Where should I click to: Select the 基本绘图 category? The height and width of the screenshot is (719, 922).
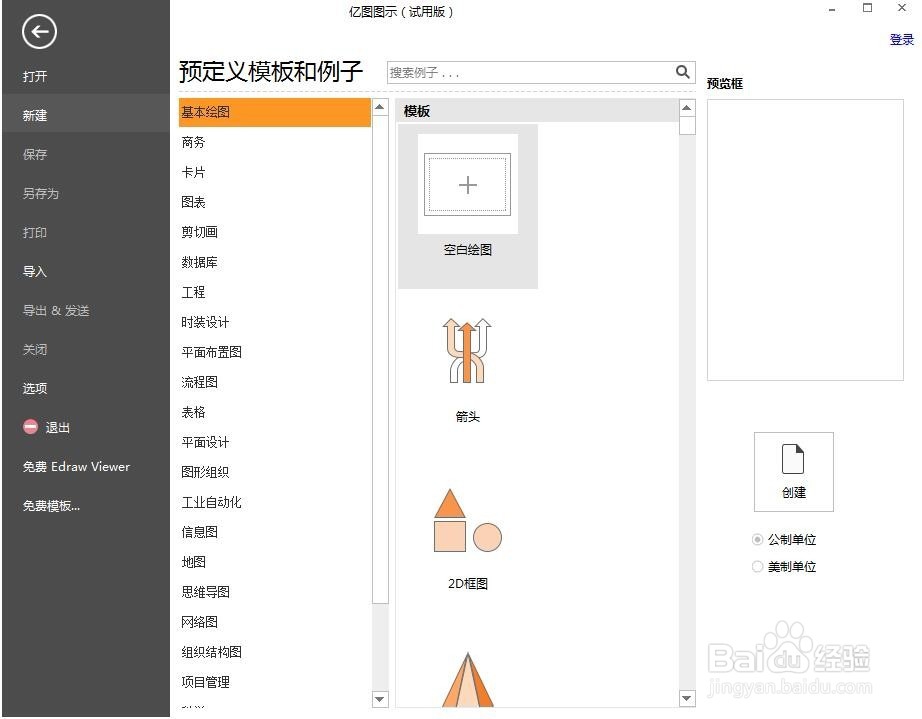point(275,112)
